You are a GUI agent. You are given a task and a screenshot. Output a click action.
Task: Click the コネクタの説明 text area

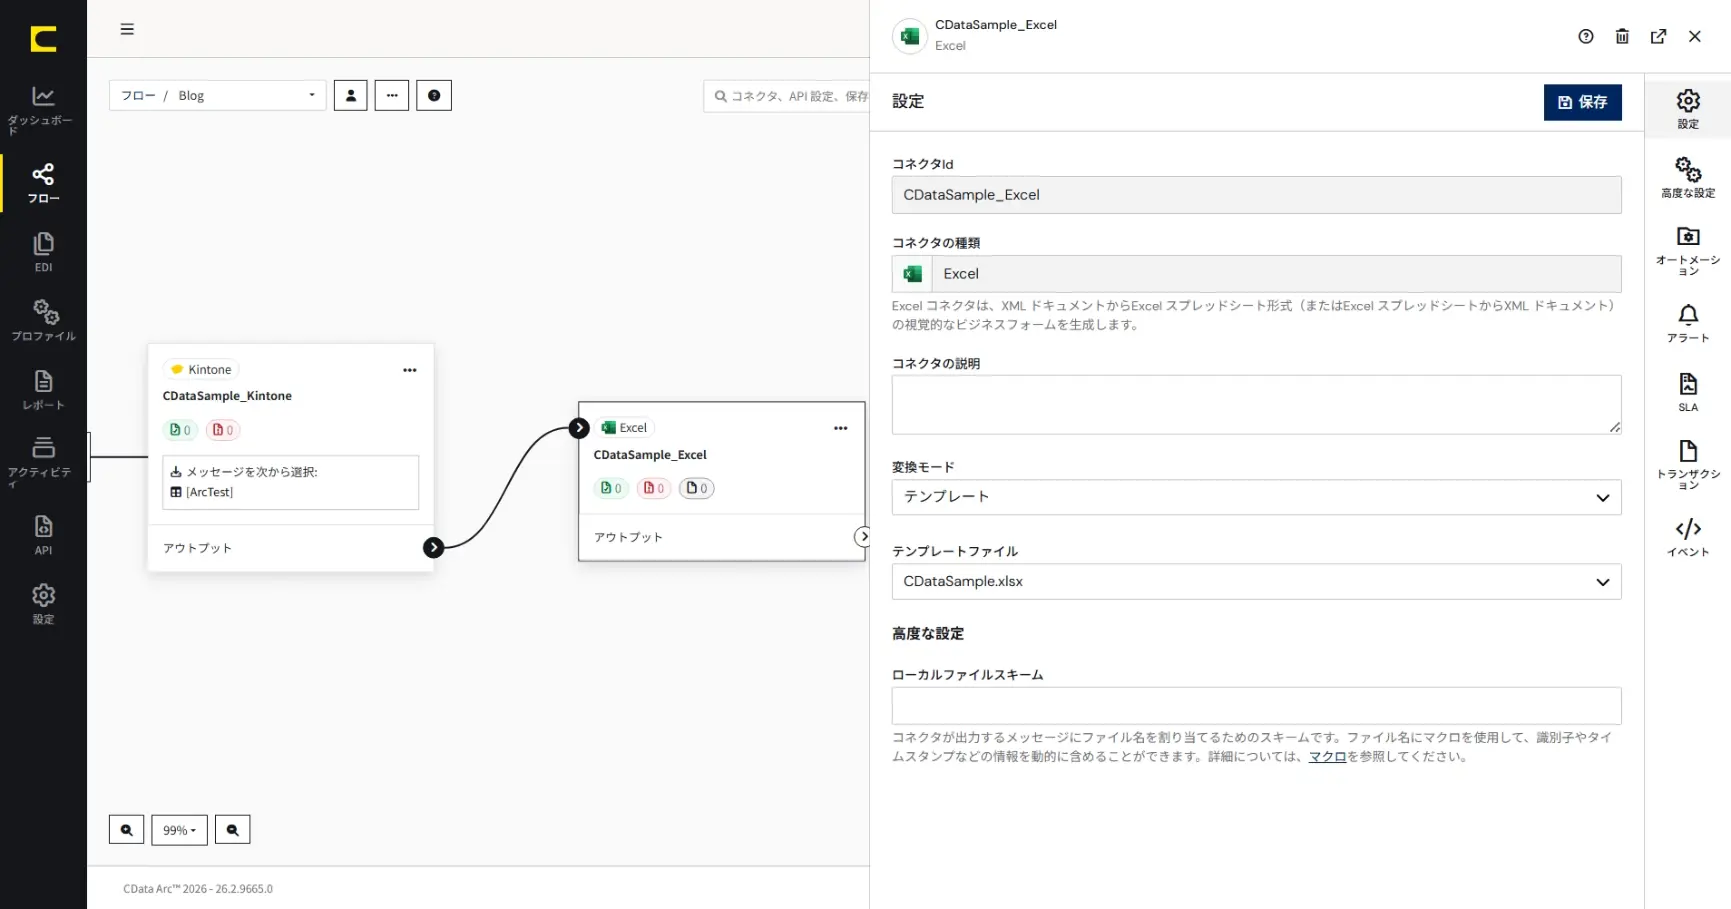click(1256, 405)
